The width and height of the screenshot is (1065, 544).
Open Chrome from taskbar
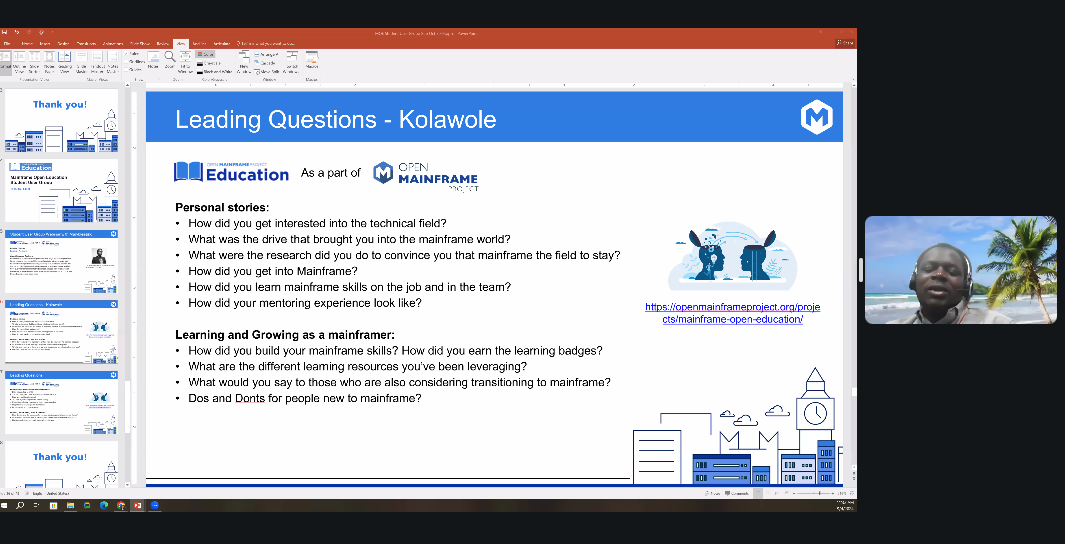[x=121, y=505]
